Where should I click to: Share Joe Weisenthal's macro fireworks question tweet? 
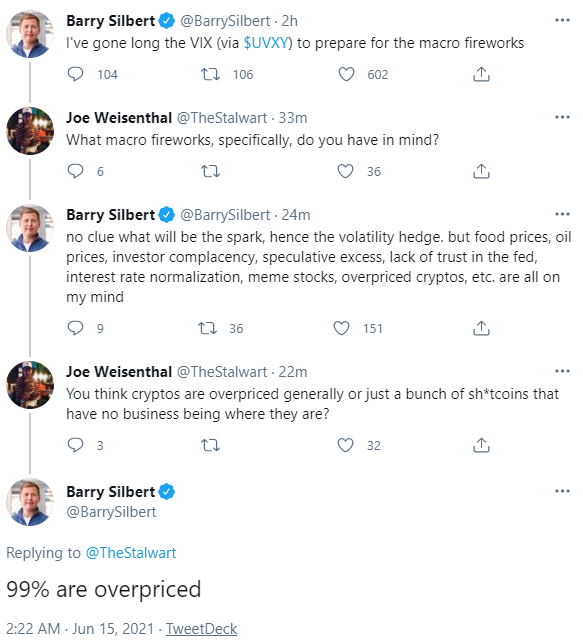pyautogui.click(x=481, y=171)
